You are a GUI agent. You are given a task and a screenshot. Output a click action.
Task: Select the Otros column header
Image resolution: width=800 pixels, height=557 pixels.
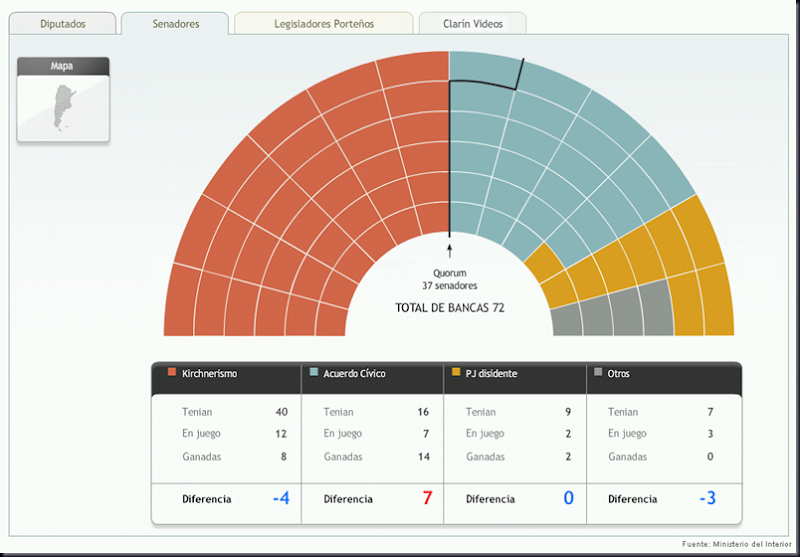[x=664, y=378]
